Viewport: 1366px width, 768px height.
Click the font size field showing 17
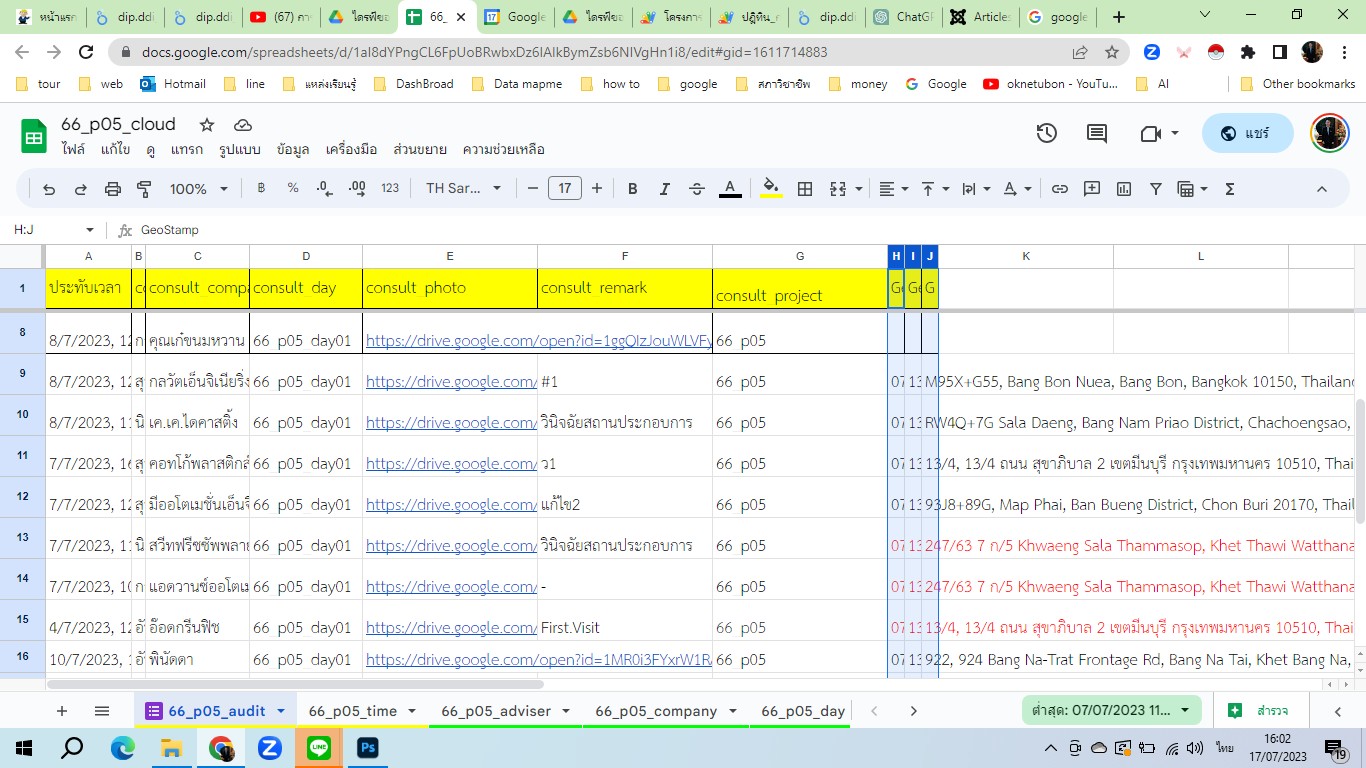[565, 188]
